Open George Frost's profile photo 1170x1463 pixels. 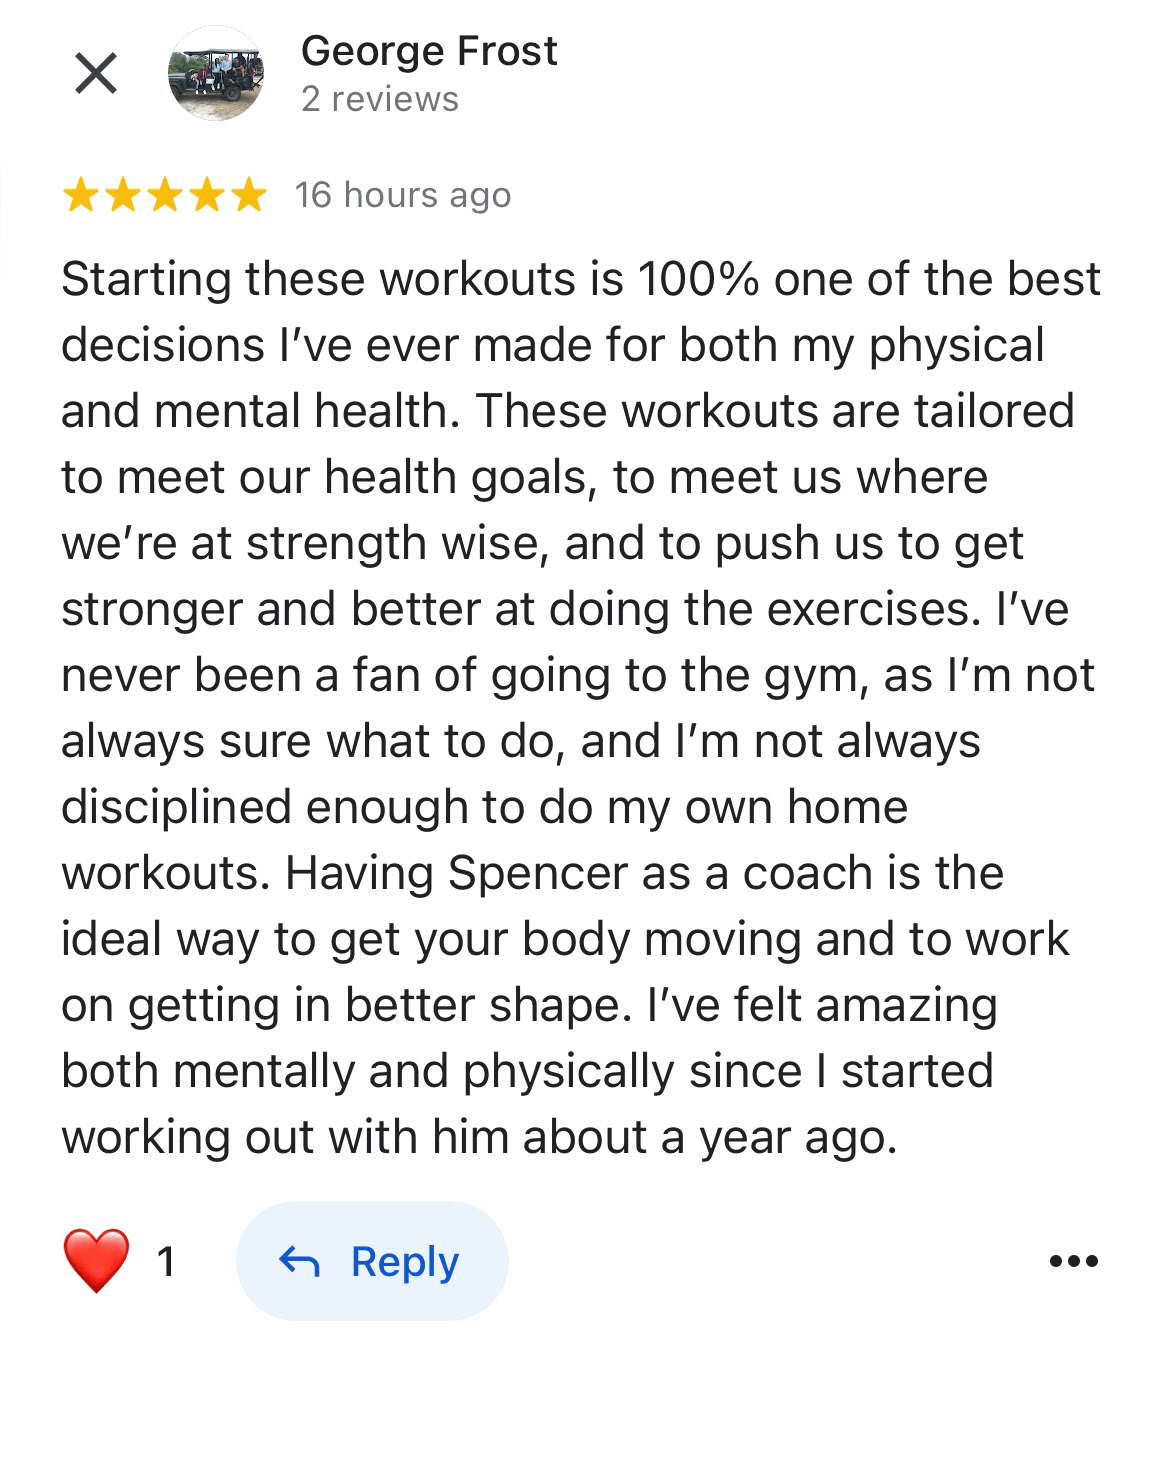tap(216, 73)
